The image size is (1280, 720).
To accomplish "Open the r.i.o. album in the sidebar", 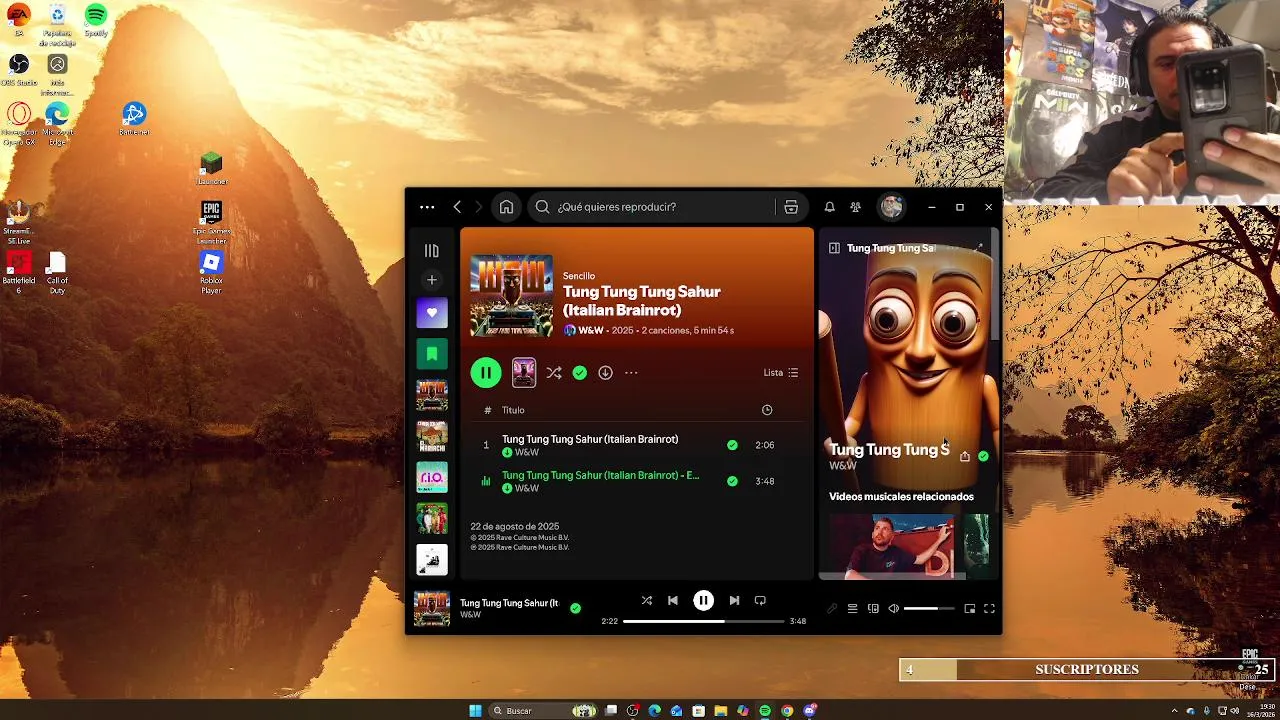I will point(432,477).
